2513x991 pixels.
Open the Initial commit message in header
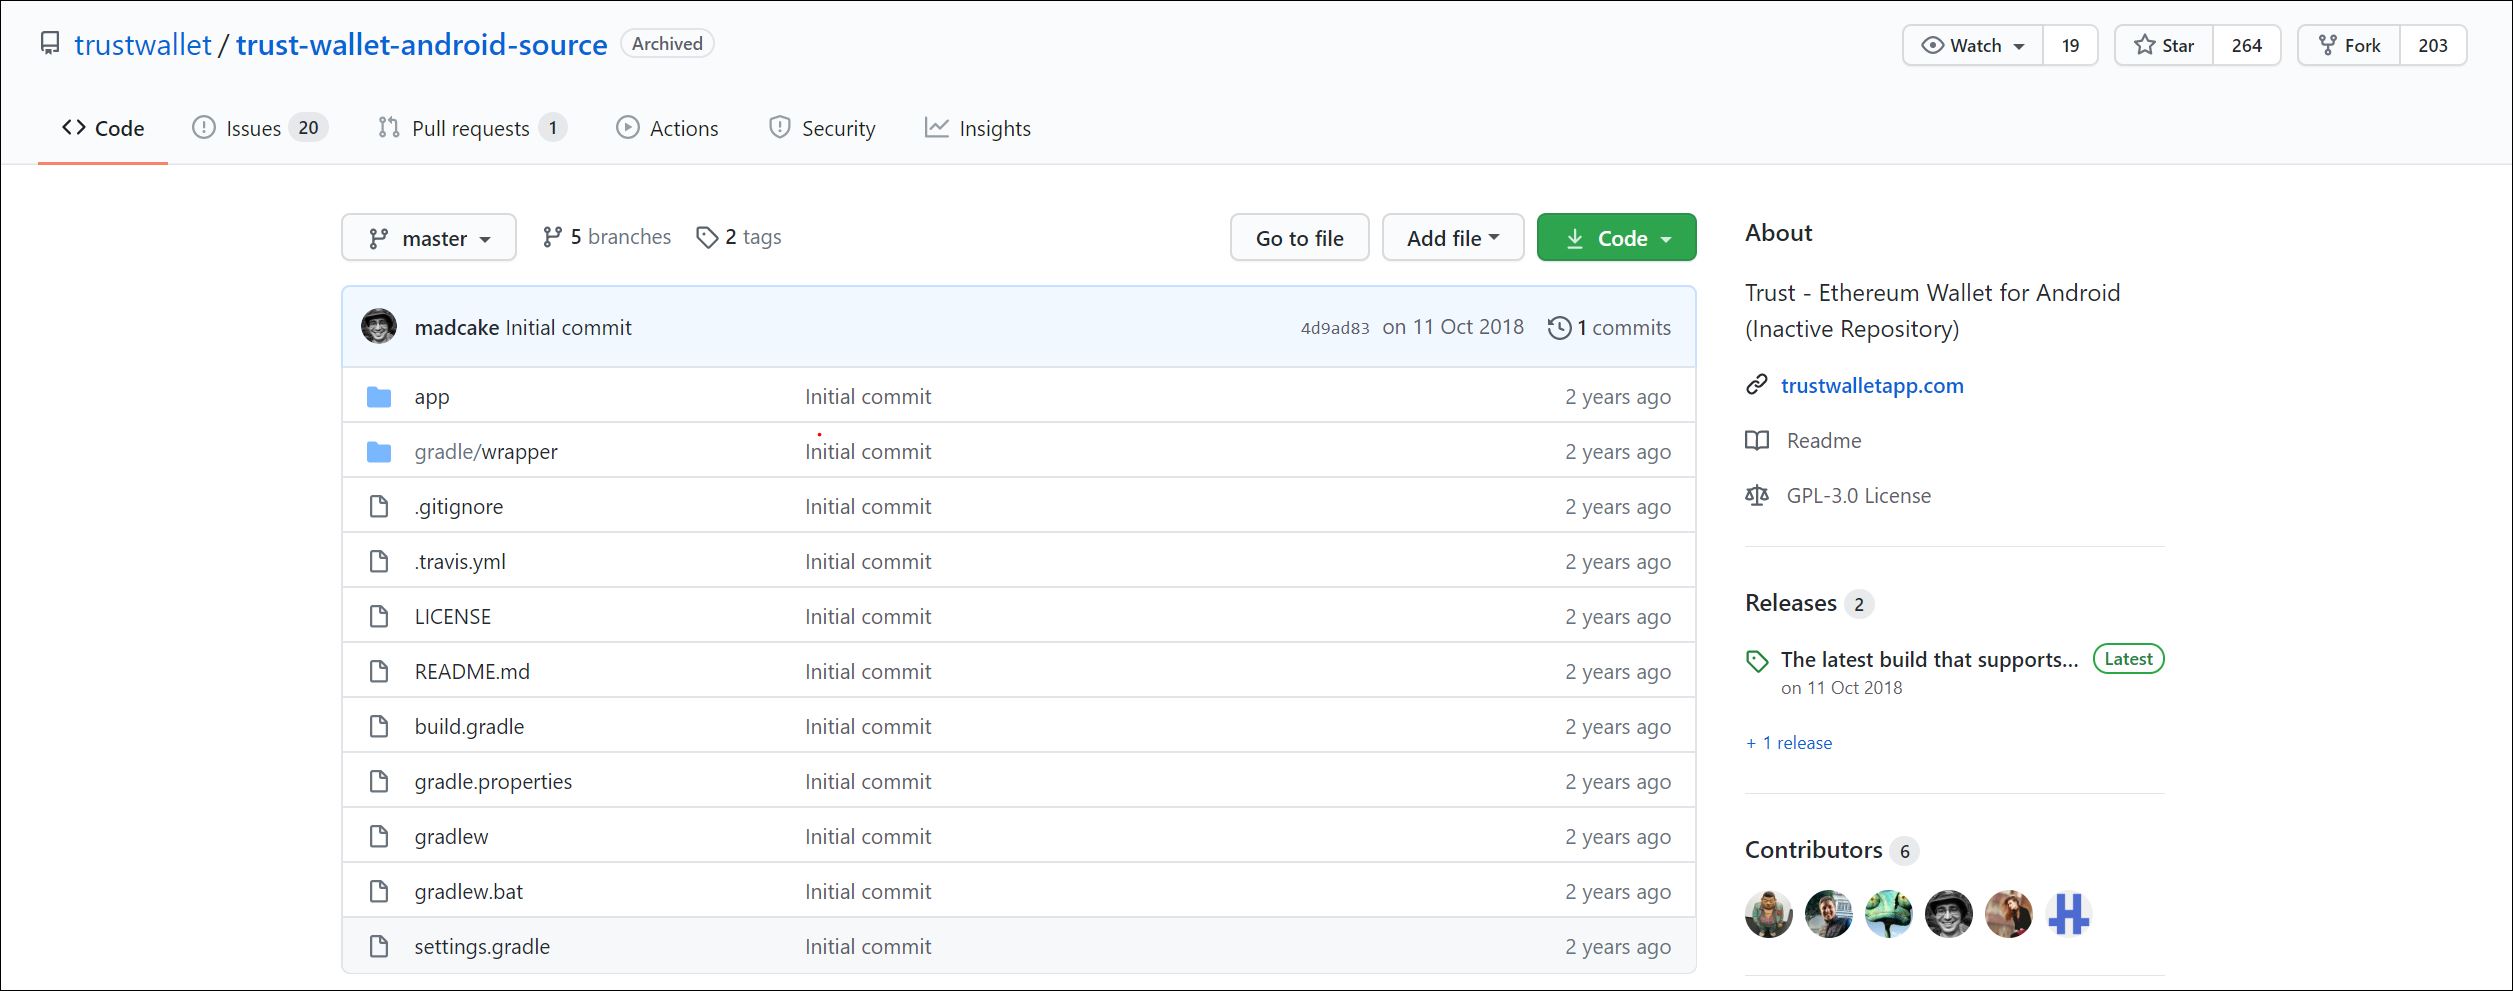tap(568, 328)
